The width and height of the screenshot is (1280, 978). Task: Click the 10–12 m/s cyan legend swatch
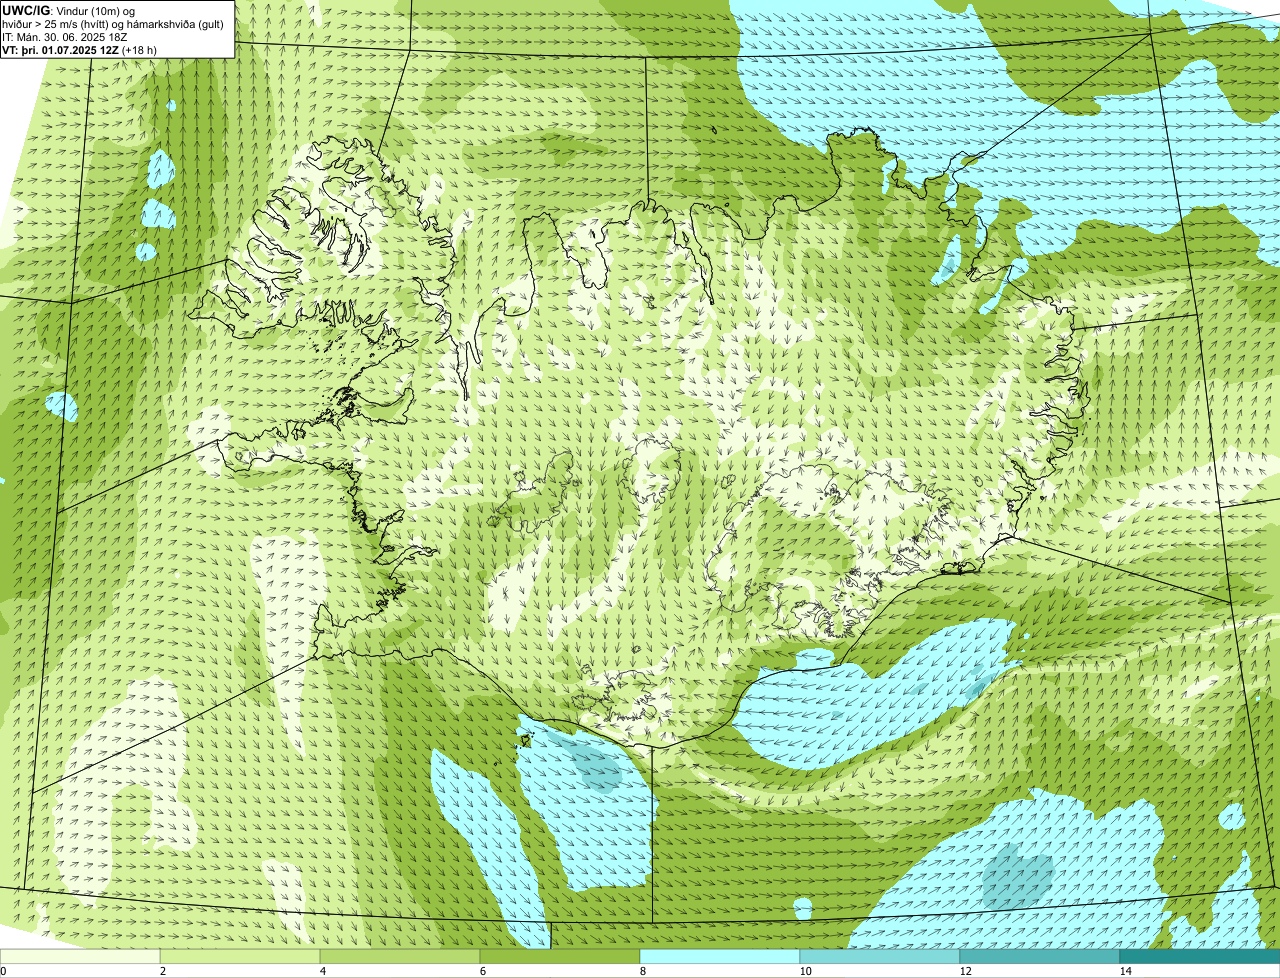880,956
